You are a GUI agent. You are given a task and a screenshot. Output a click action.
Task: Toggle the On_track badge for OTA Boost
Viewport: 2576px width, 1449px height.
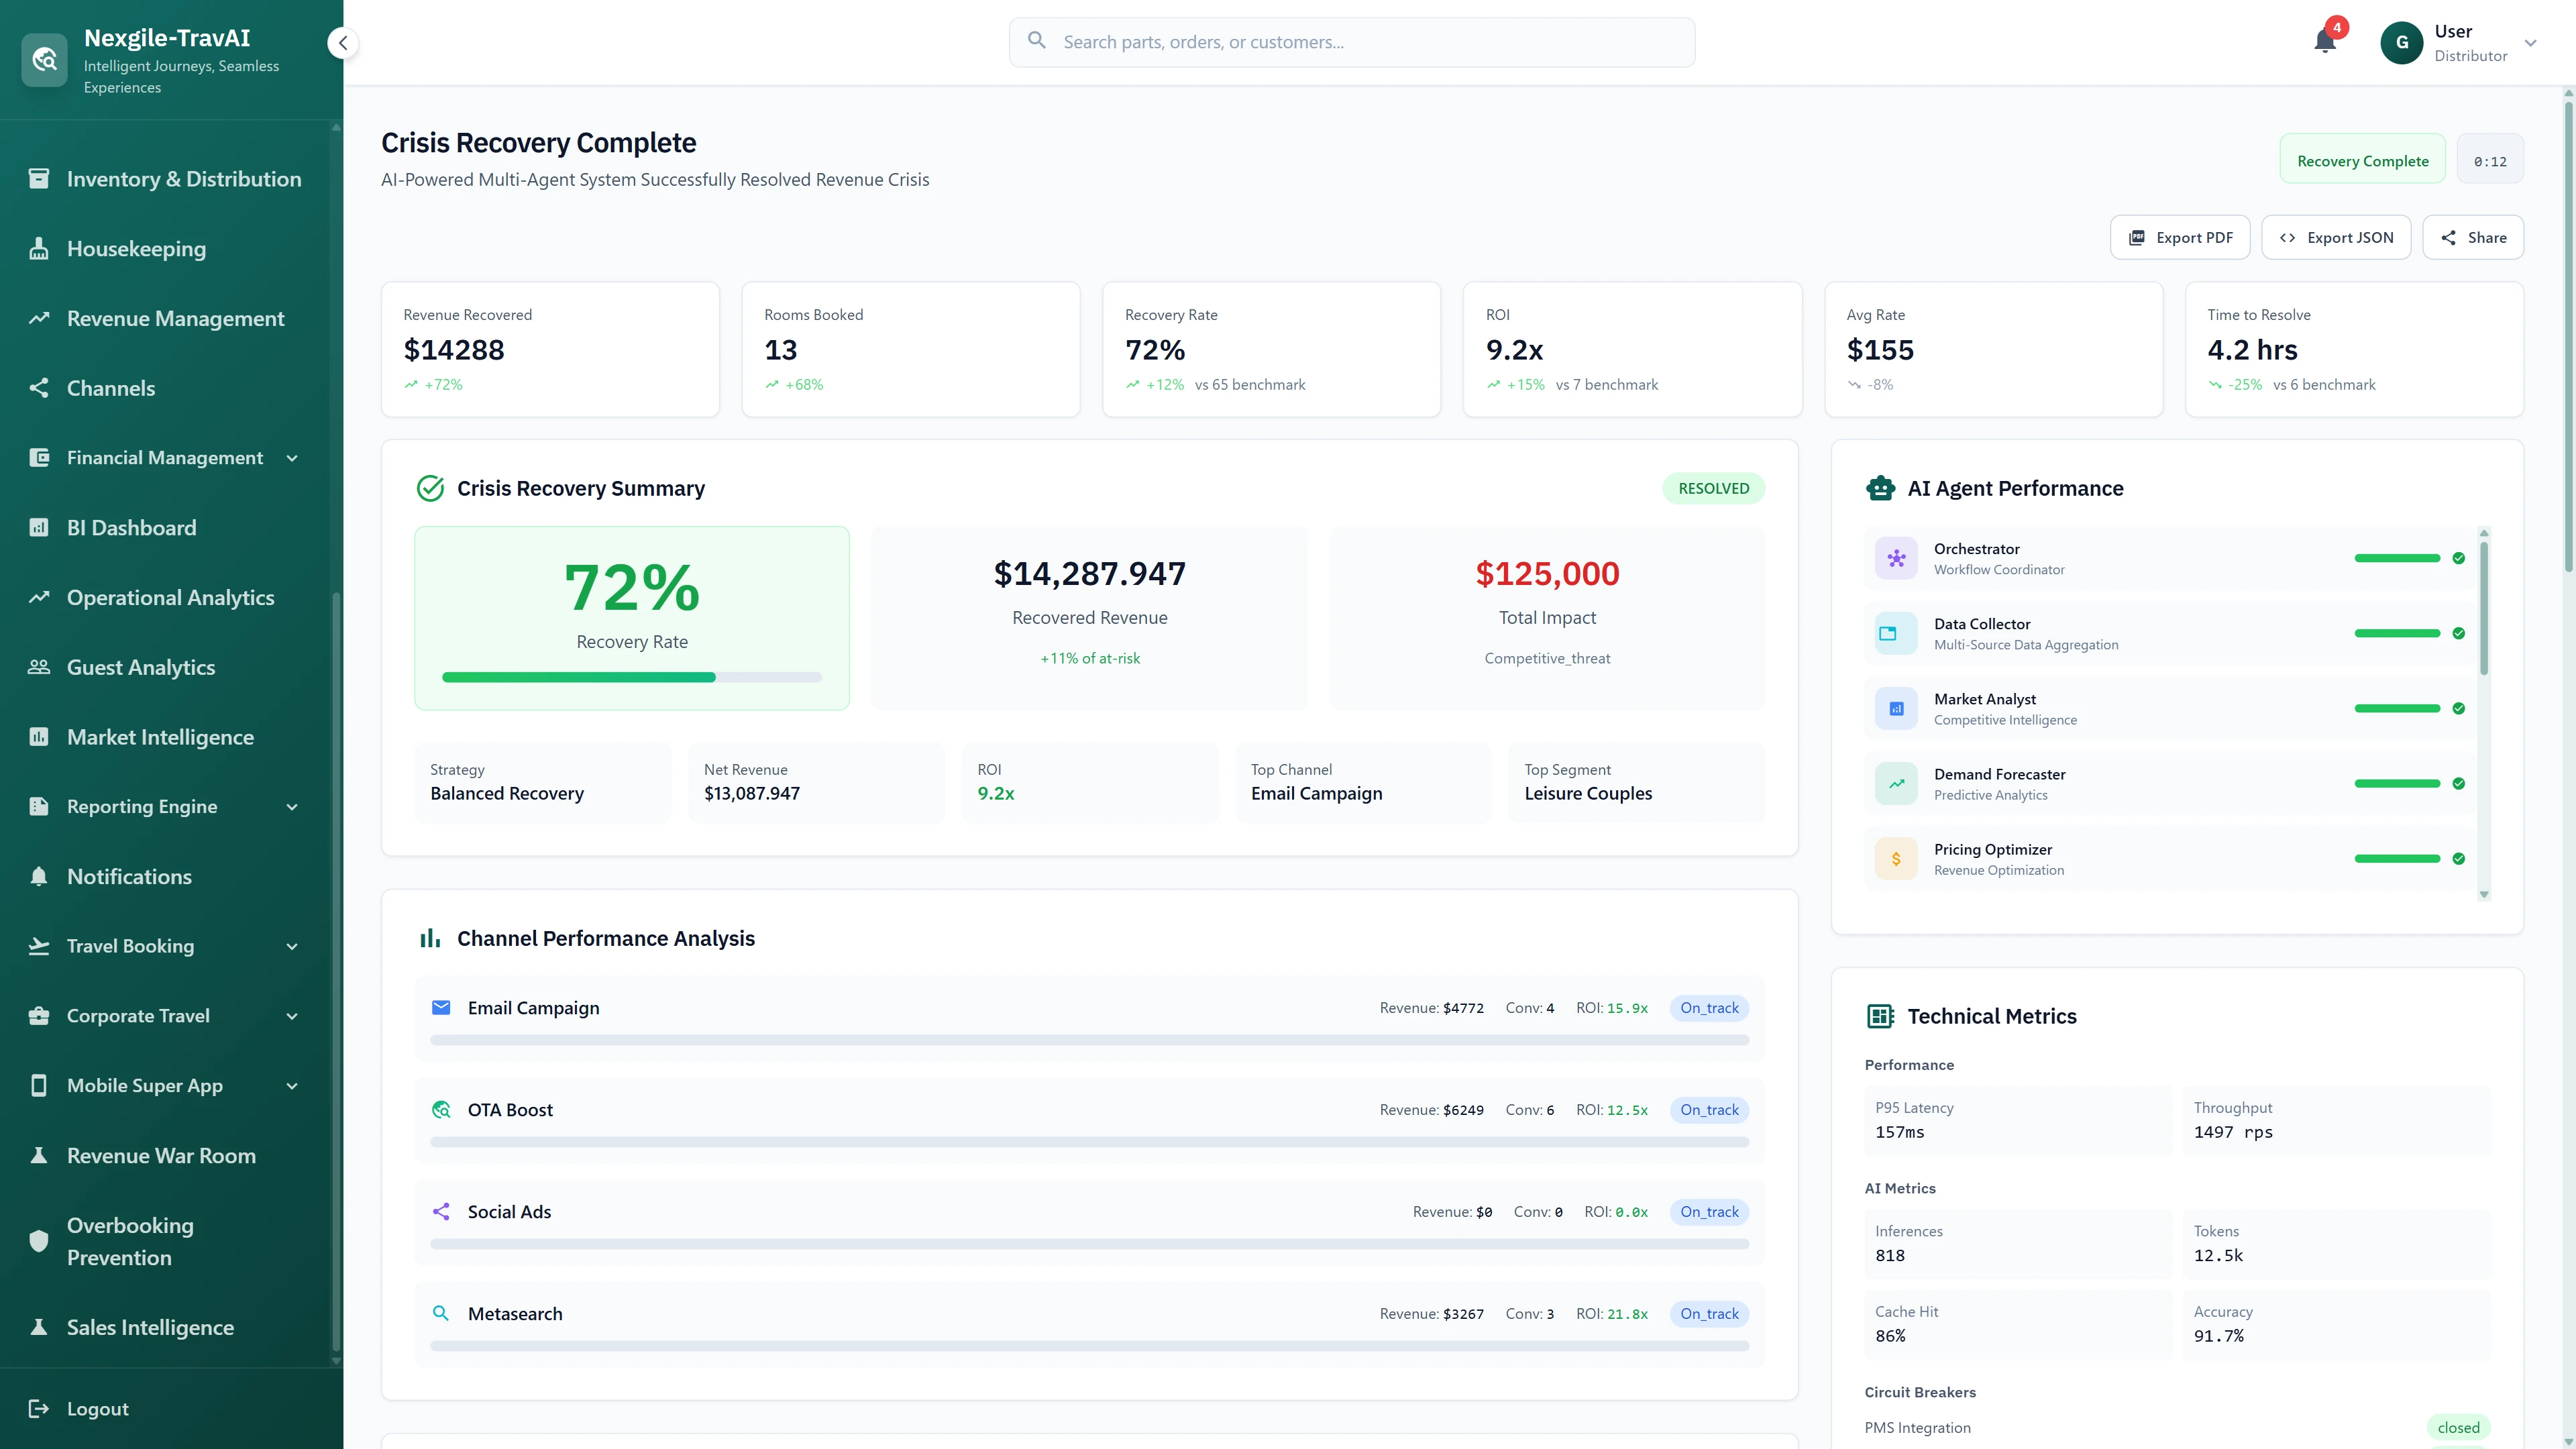tap(1709, 1110)
